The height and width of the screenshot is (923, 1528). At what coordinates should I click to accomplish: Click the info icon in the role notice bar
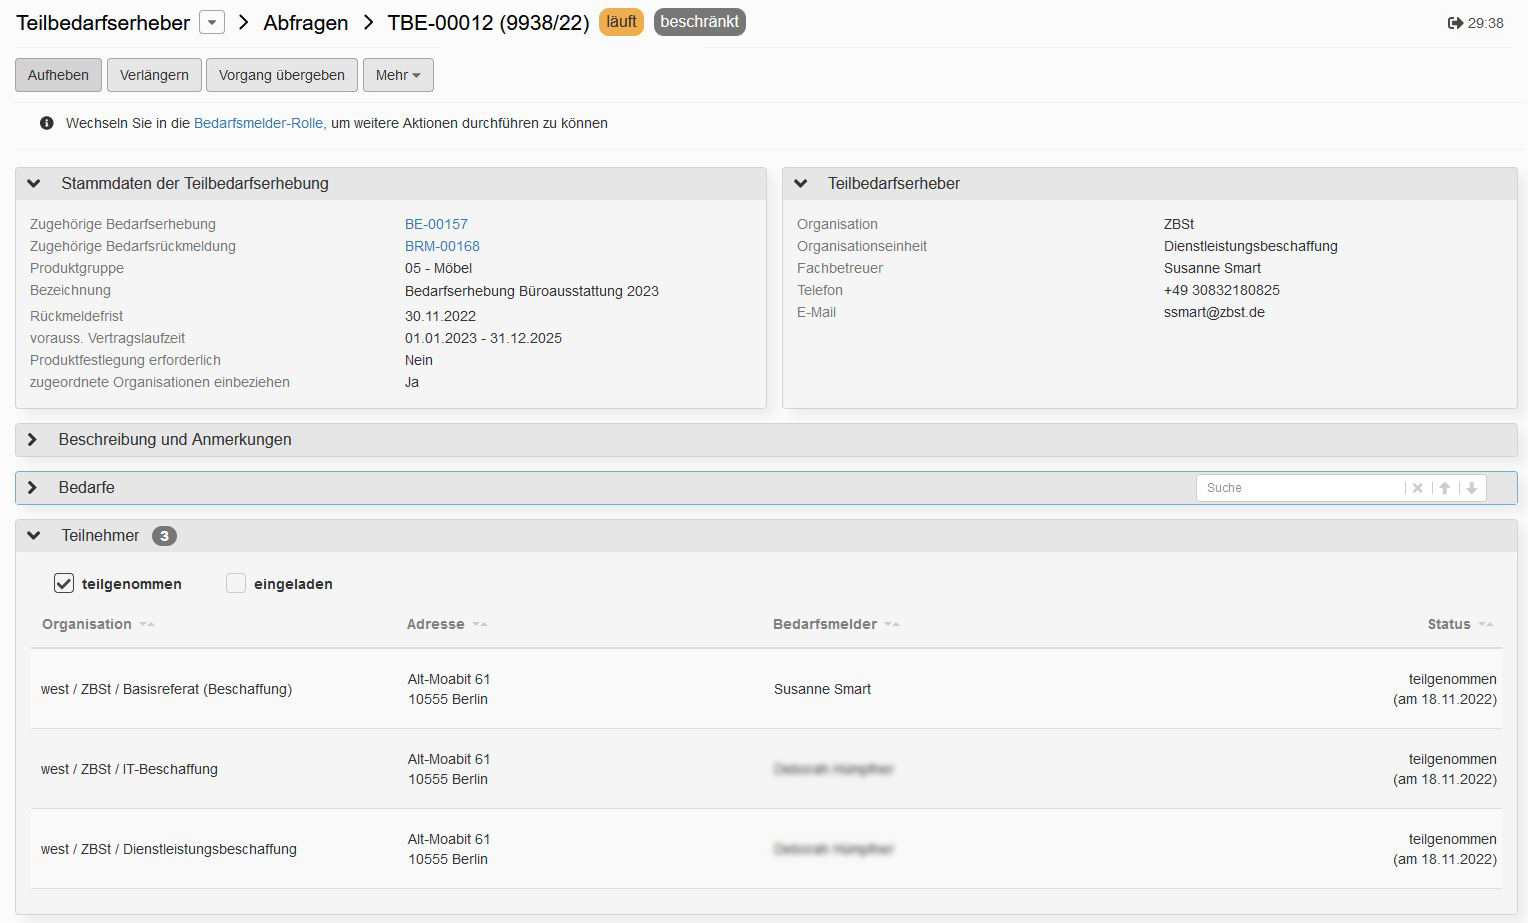click(45, 123)
